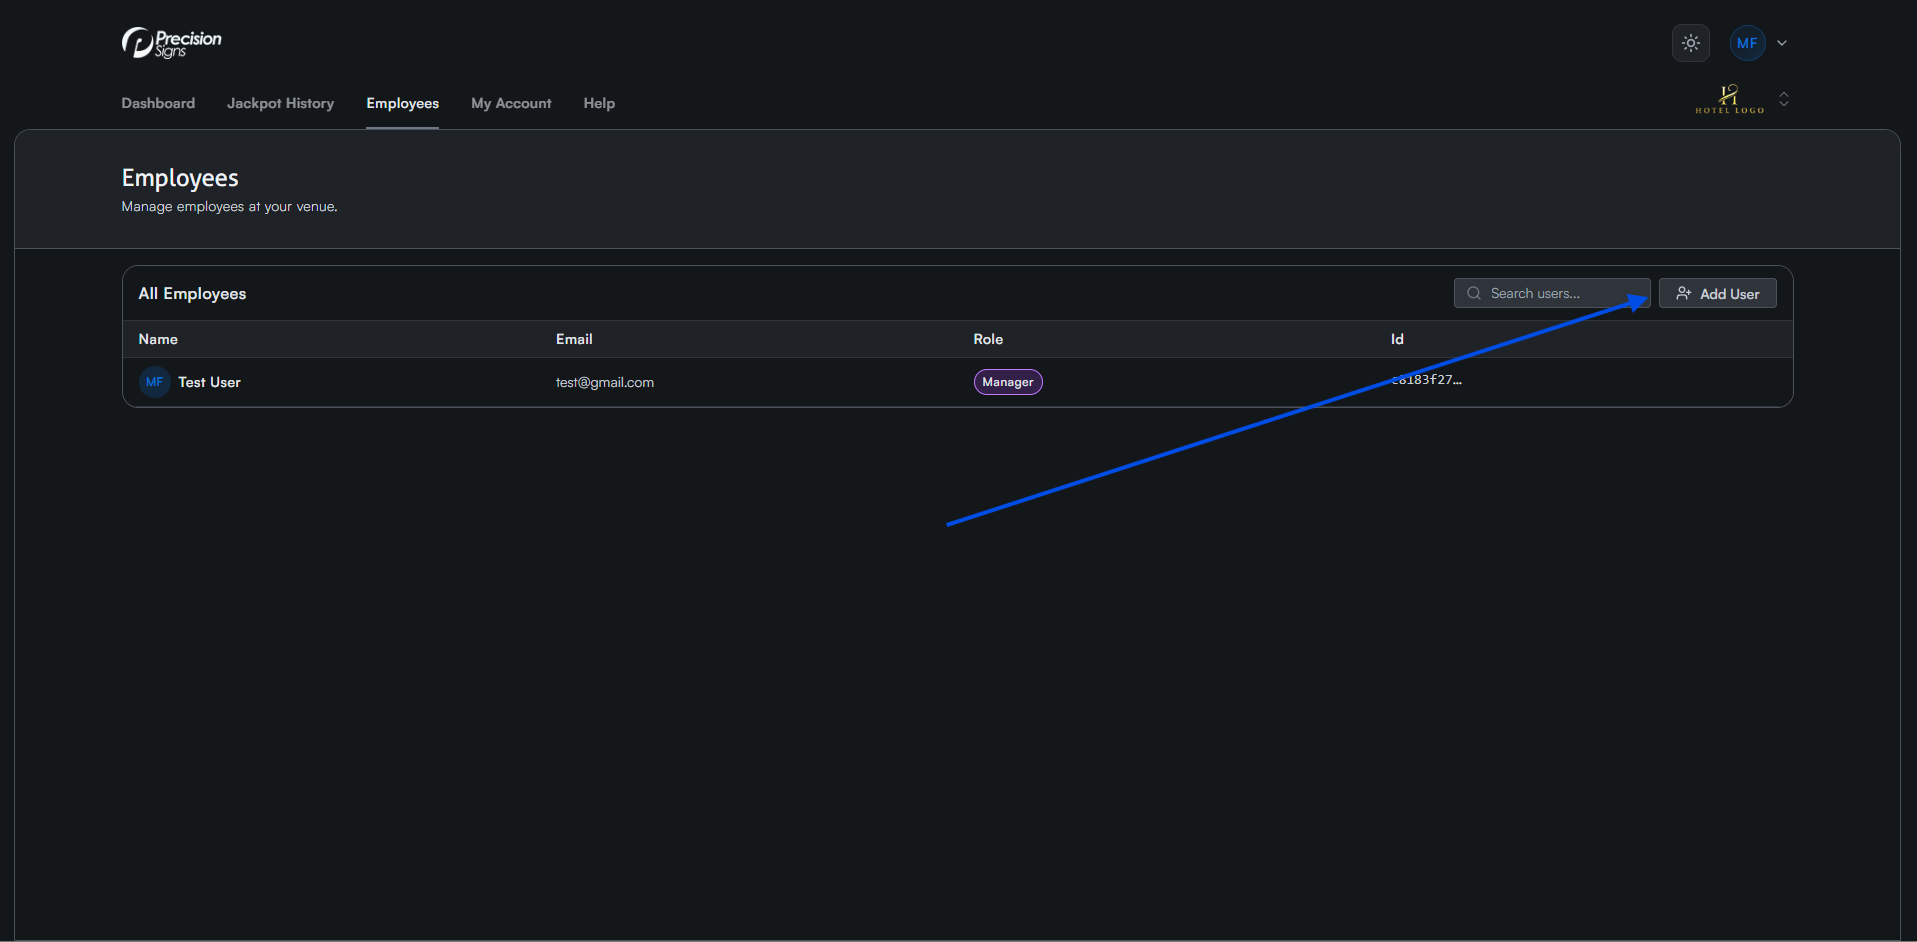Select the Test User name in table
1917x942 pixels.
click(x=209, y=382)
